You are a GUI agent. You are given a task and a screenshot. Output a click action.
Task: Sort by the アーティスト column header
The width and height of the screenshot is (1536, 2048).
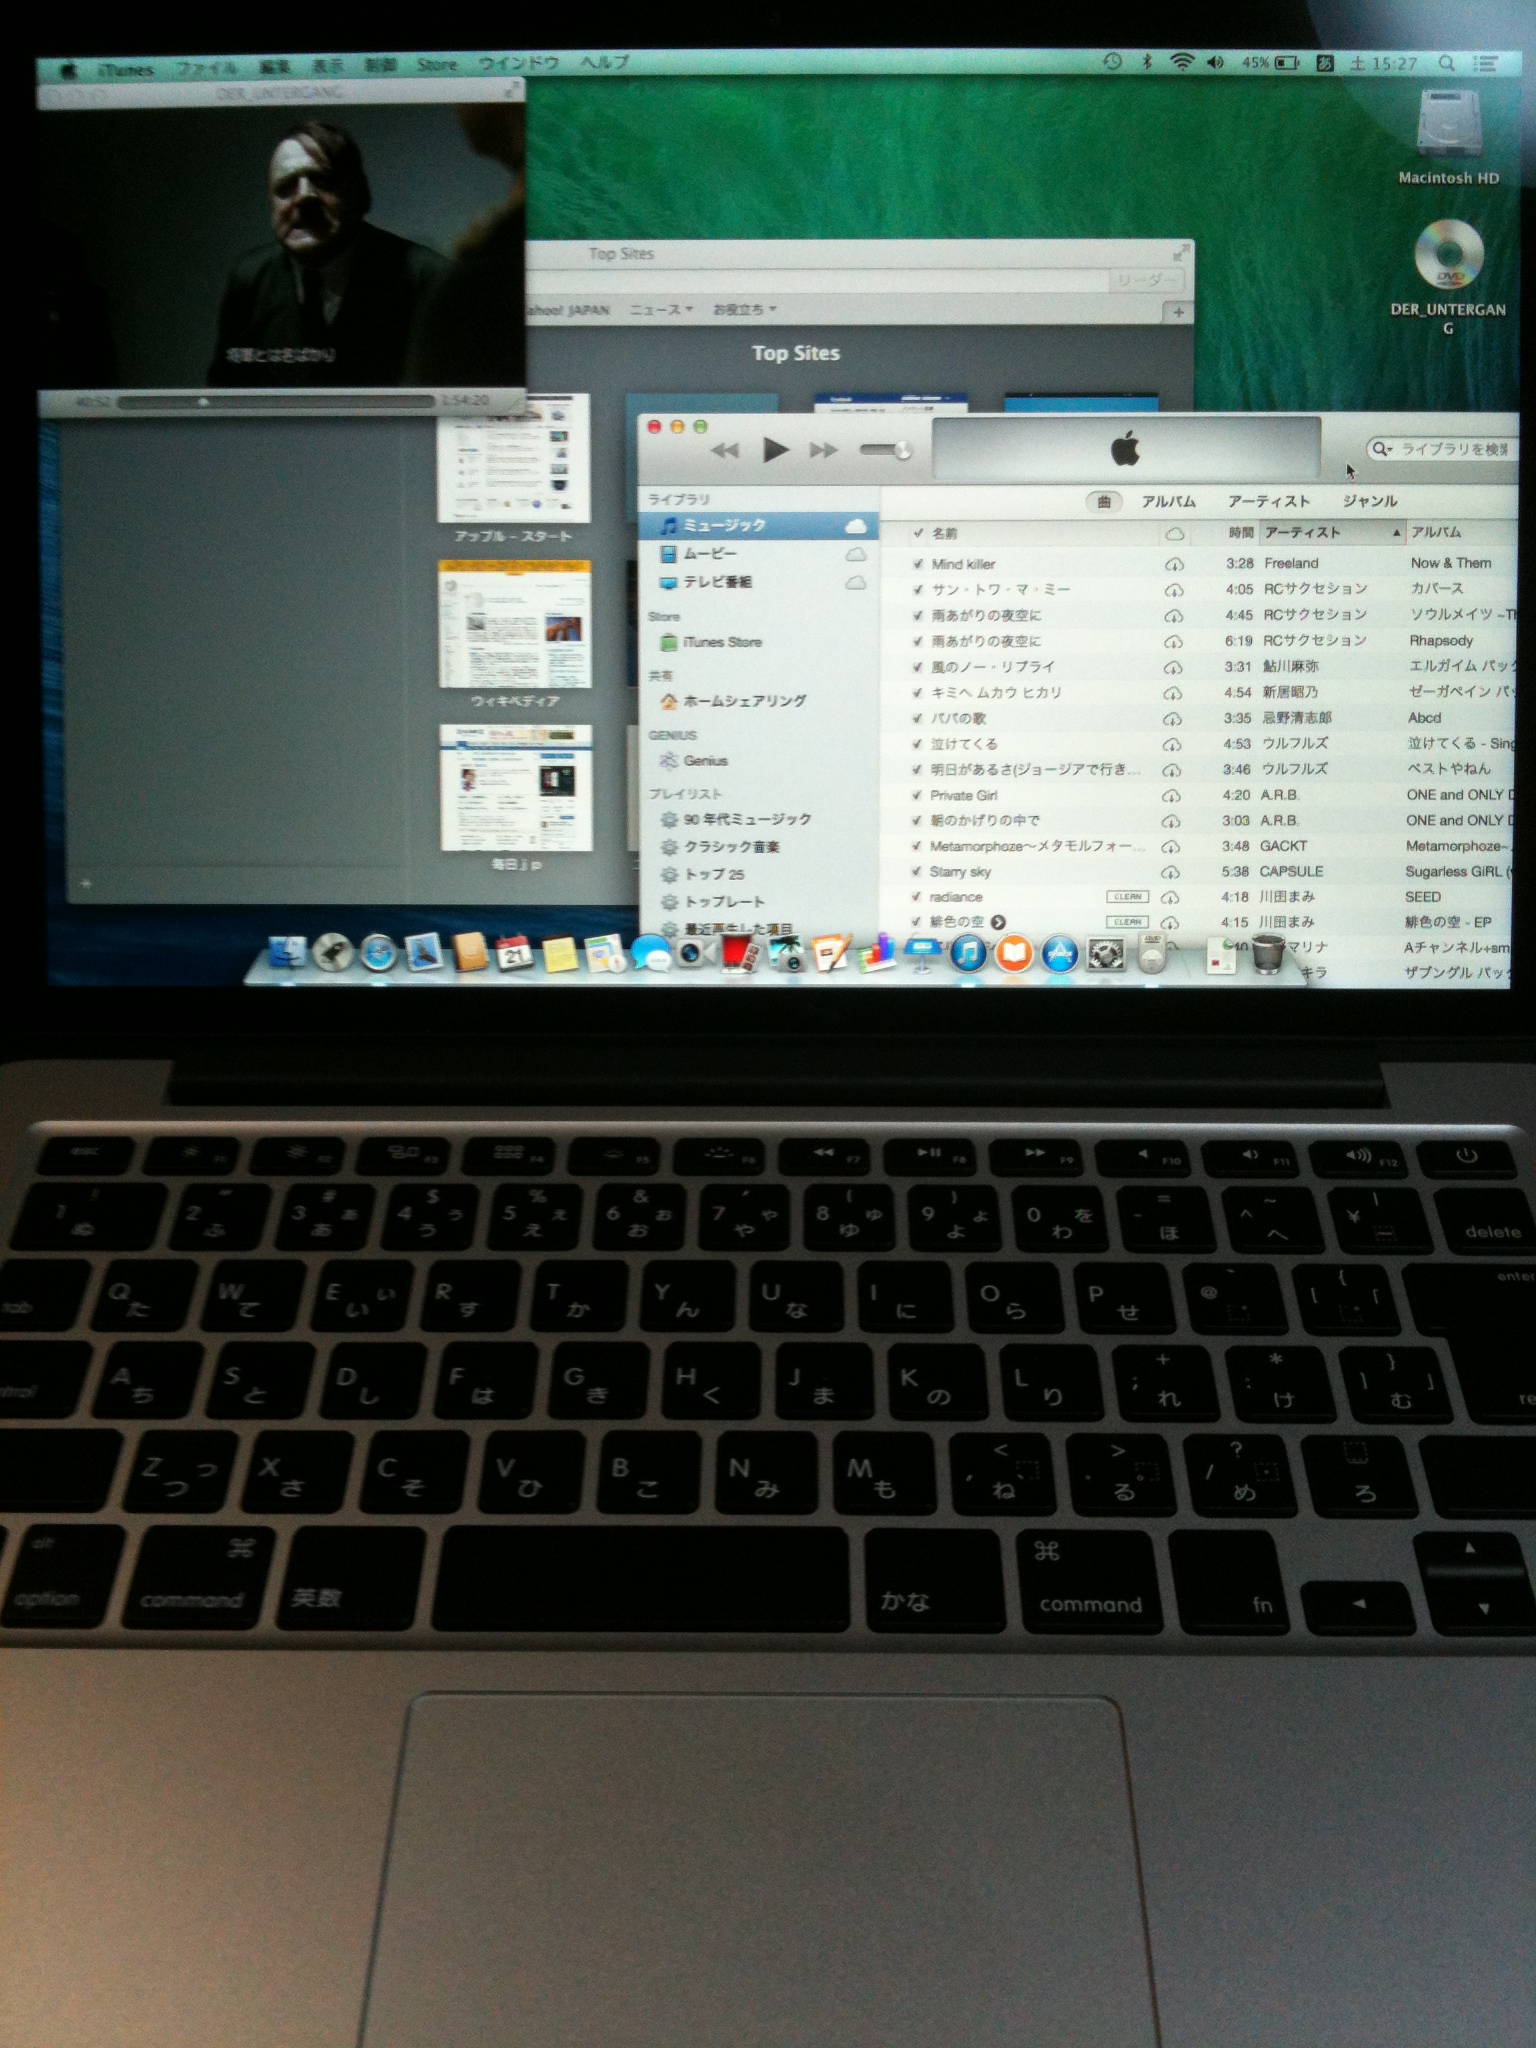coord(1331,533)
